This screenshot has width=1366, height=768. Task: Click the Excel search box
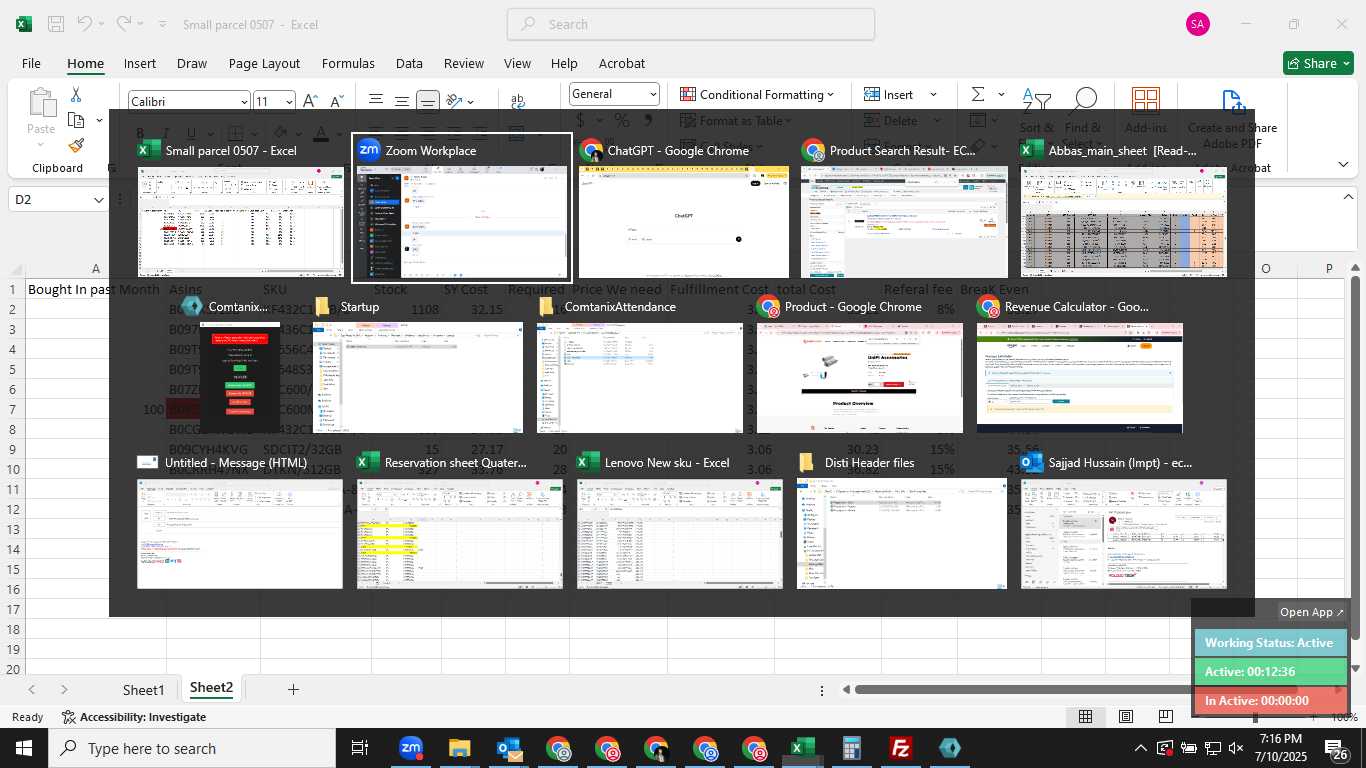point(691,24)
